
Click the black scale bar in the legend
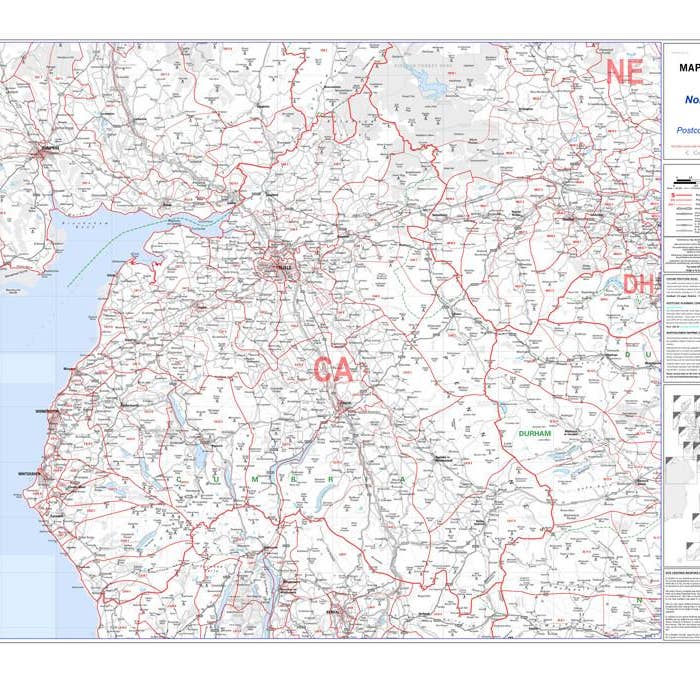pos(687,181)
